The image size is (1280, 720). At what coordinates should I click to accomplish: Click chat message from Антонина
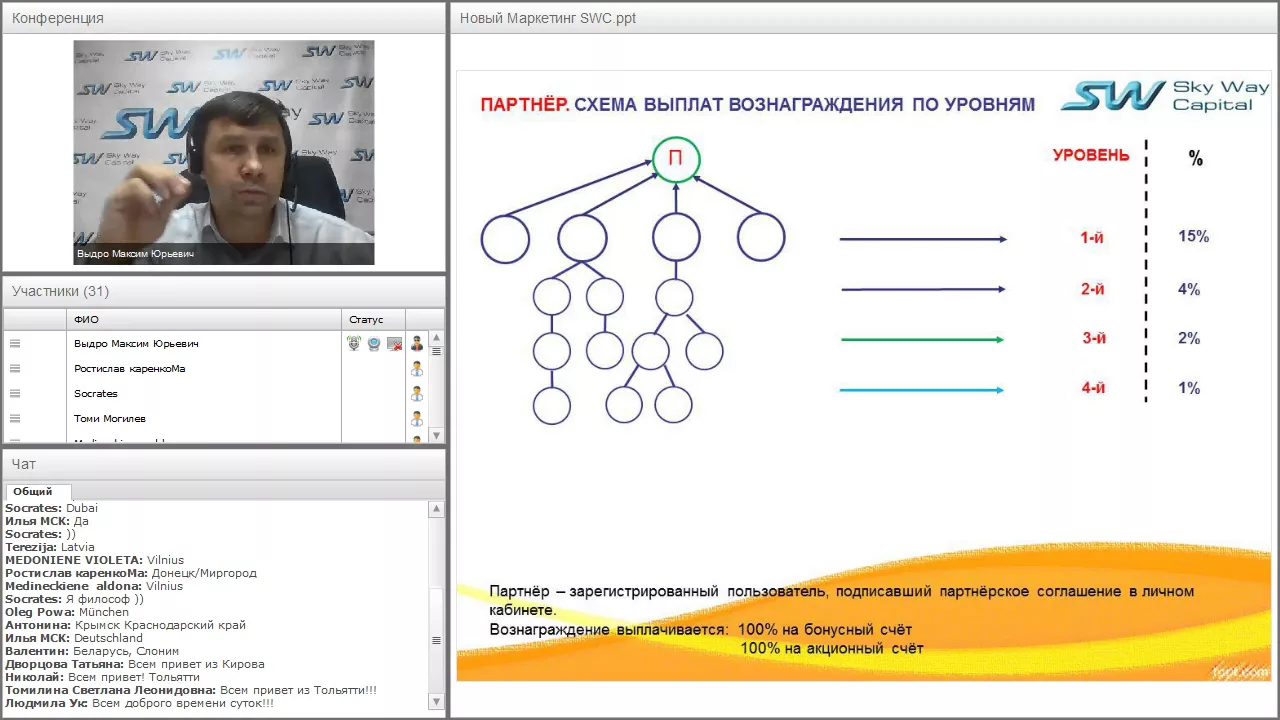point(125,625)
